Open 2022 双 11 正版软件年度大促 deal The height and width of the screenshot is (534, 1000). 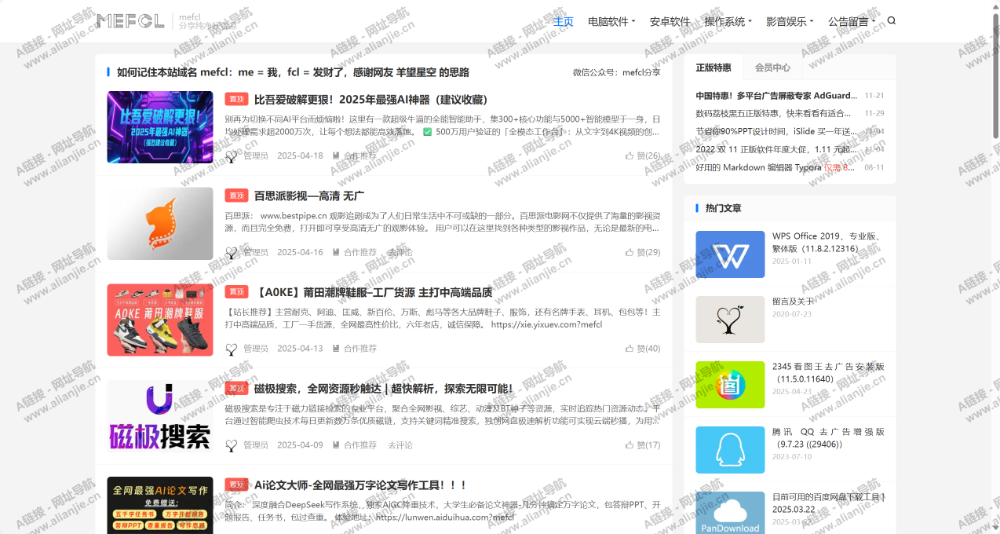[x=776, y=149]
